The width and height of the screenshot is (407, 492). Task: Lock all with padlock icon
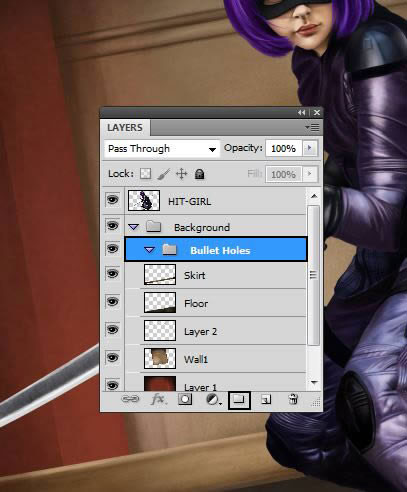click(199, 174)
